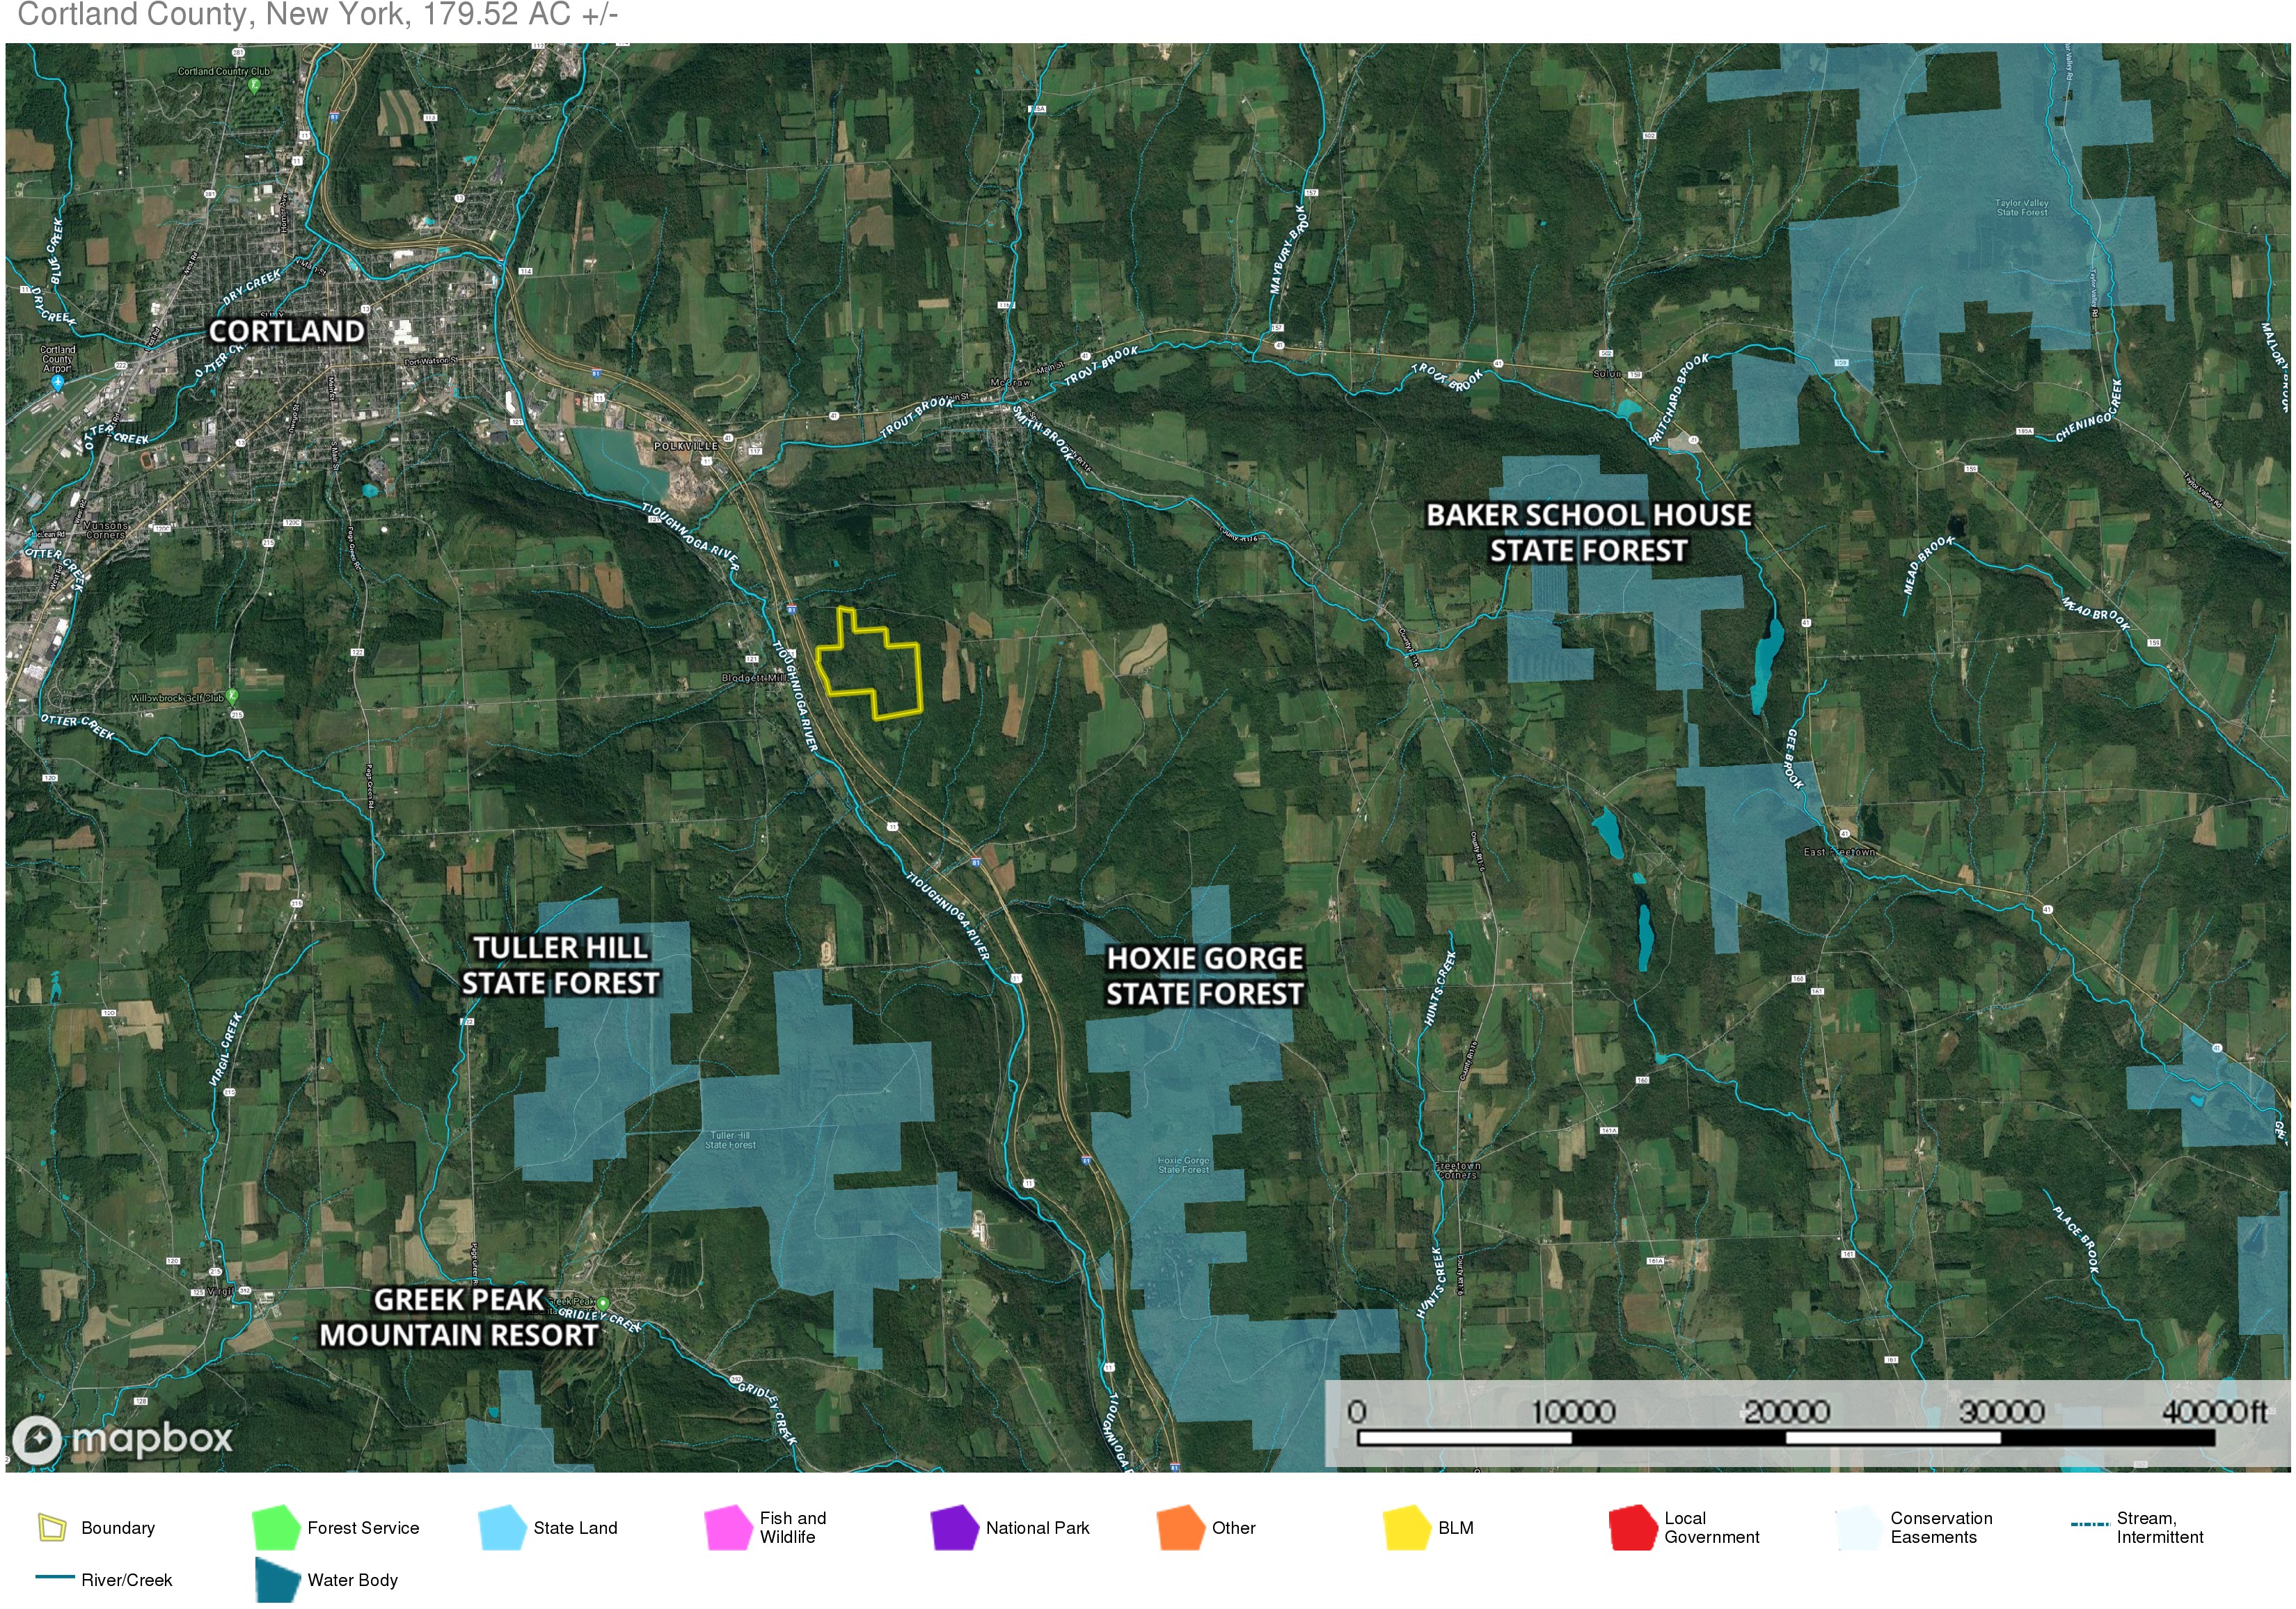Click the Willowbrook Golf Club green marker
Image resolution: width=2296 pixels, height=1609 pixels.
(232, 695)
